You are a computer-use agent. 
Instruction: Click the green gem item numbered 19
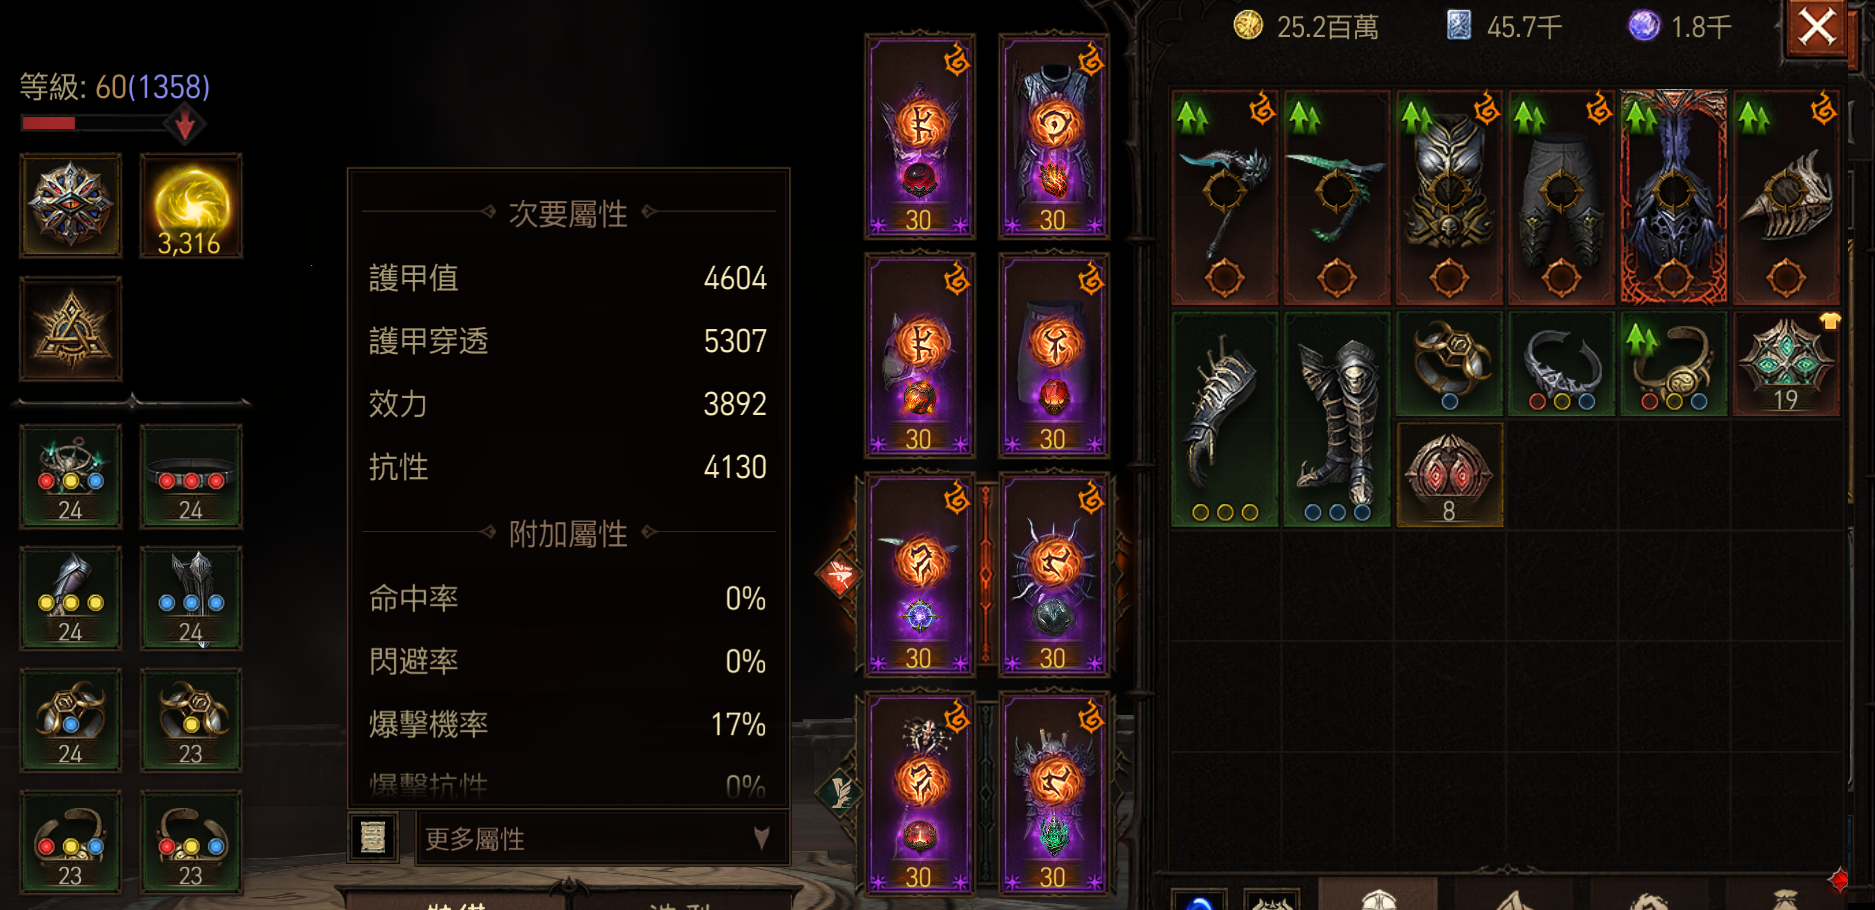(x=1786, y=364)
